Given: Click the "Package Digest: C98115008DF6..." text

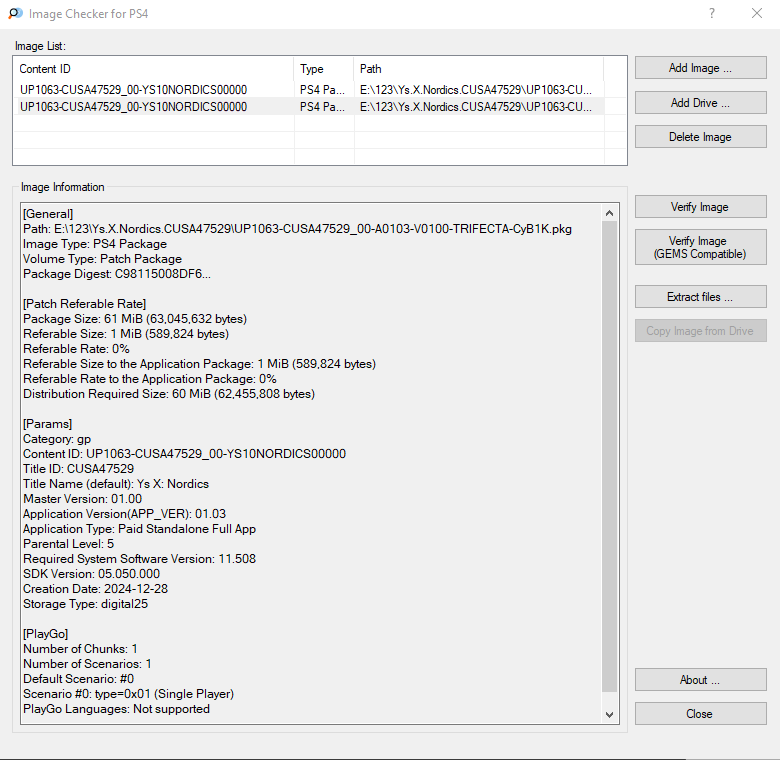Looking at the screenshot, I should pyautogui.click(x=117, y=274).
